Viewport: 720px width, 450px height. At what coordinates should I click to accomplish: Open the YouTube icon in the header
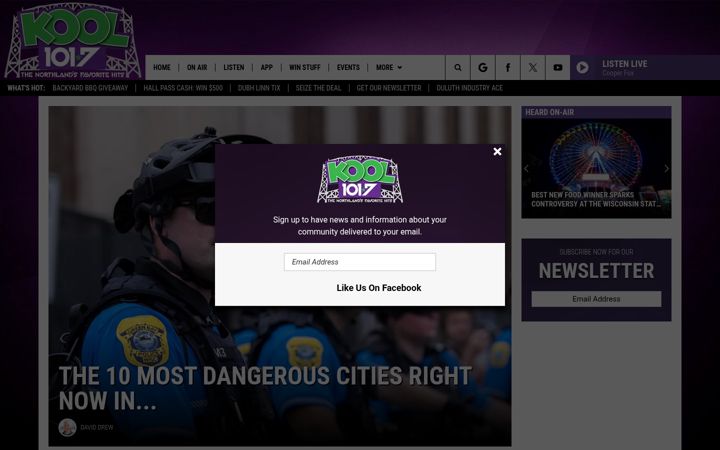coord(557,68)
